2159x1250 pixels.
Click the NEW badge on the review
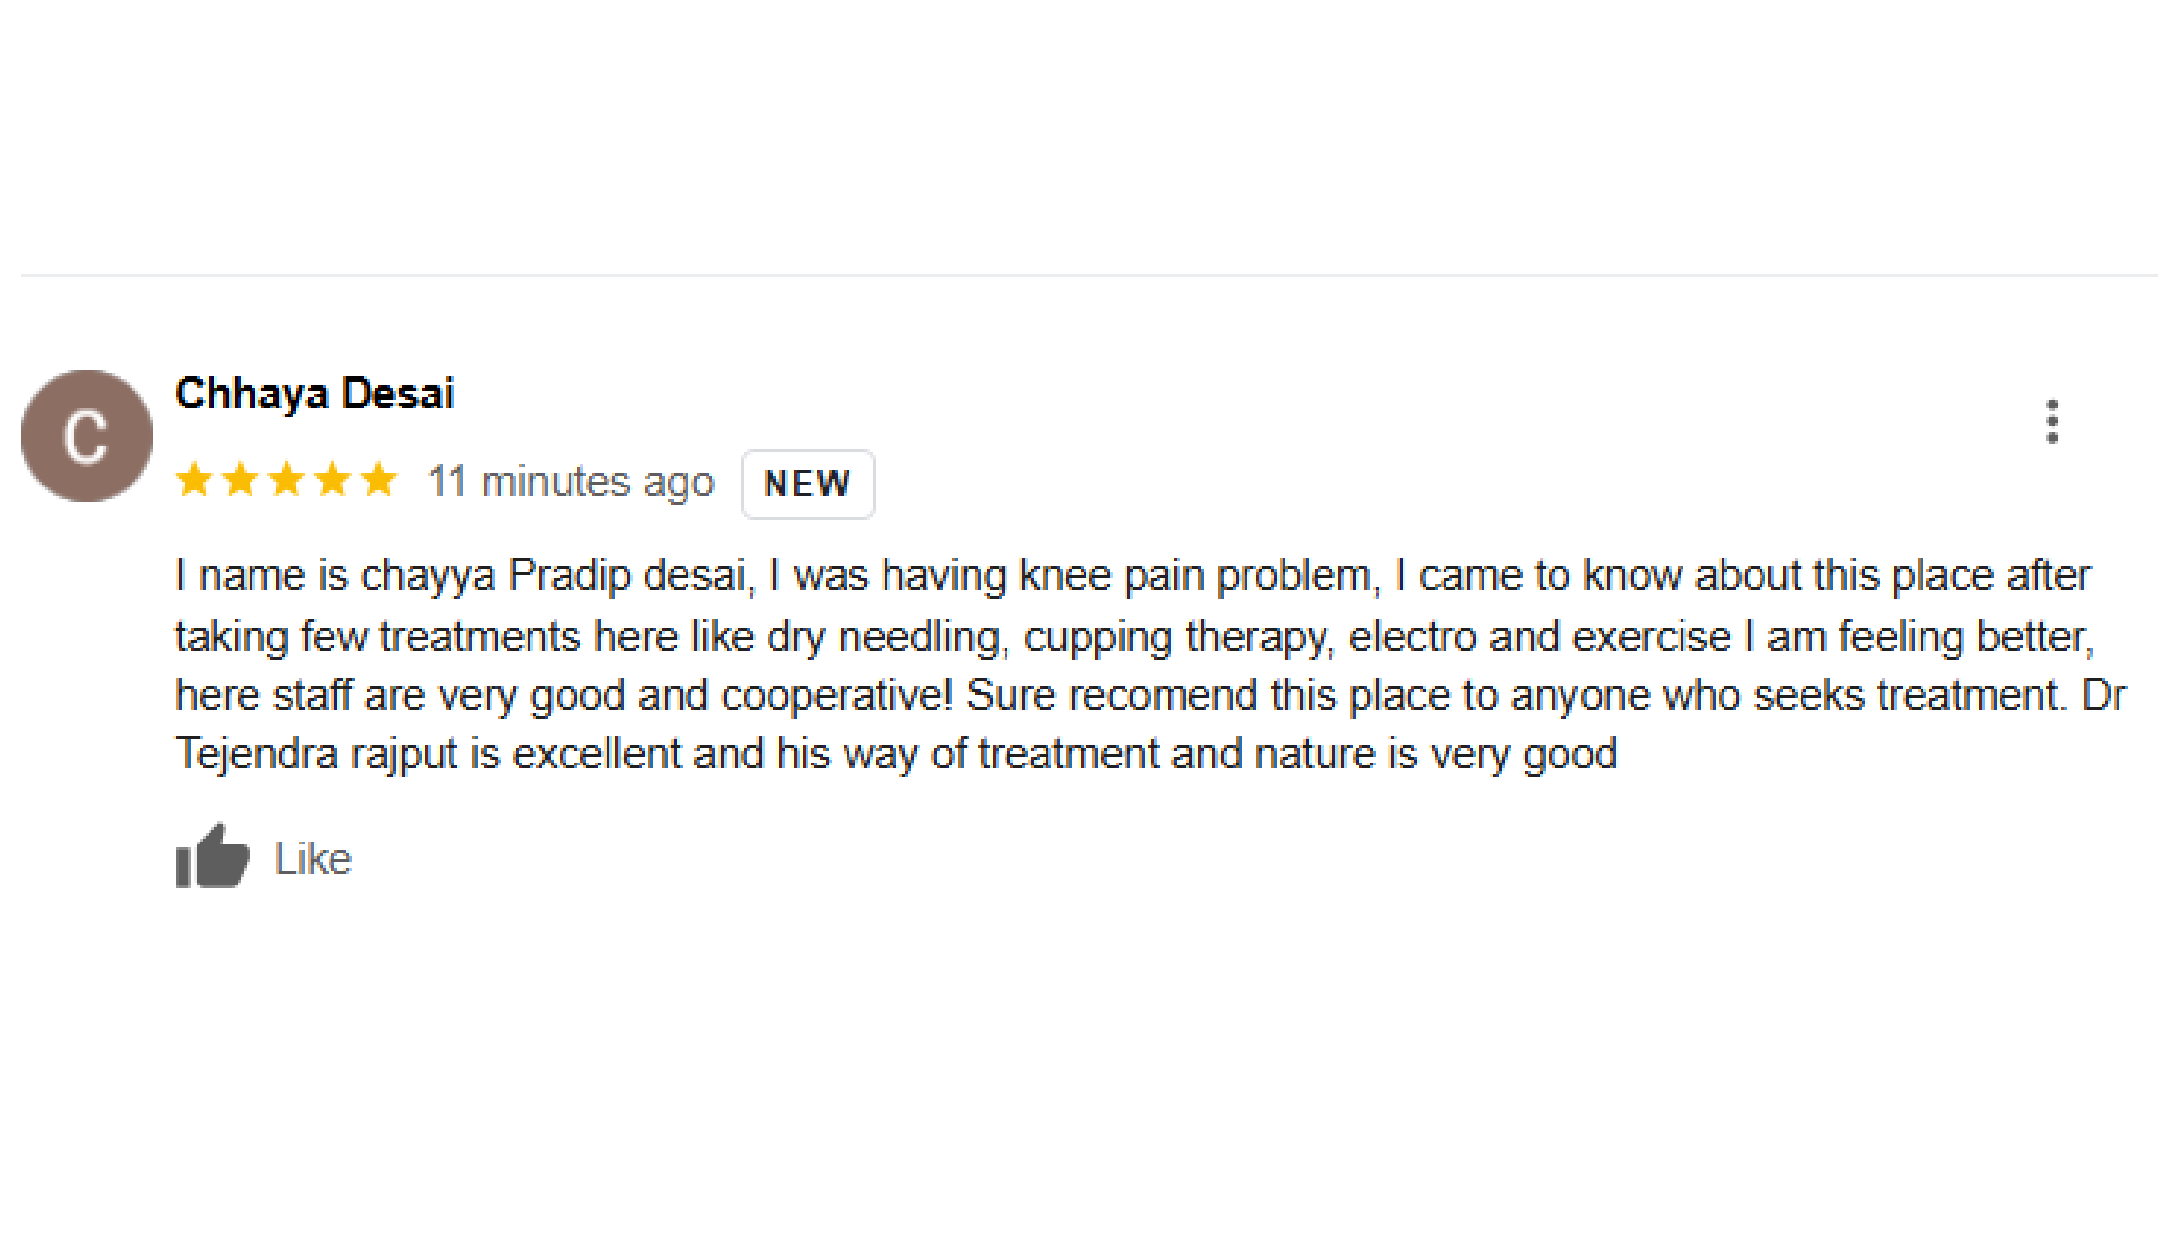(x=806, y=483)
